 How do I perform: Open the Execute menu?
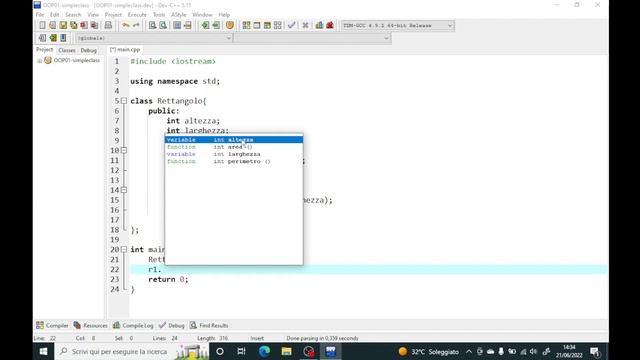[137, 15]
